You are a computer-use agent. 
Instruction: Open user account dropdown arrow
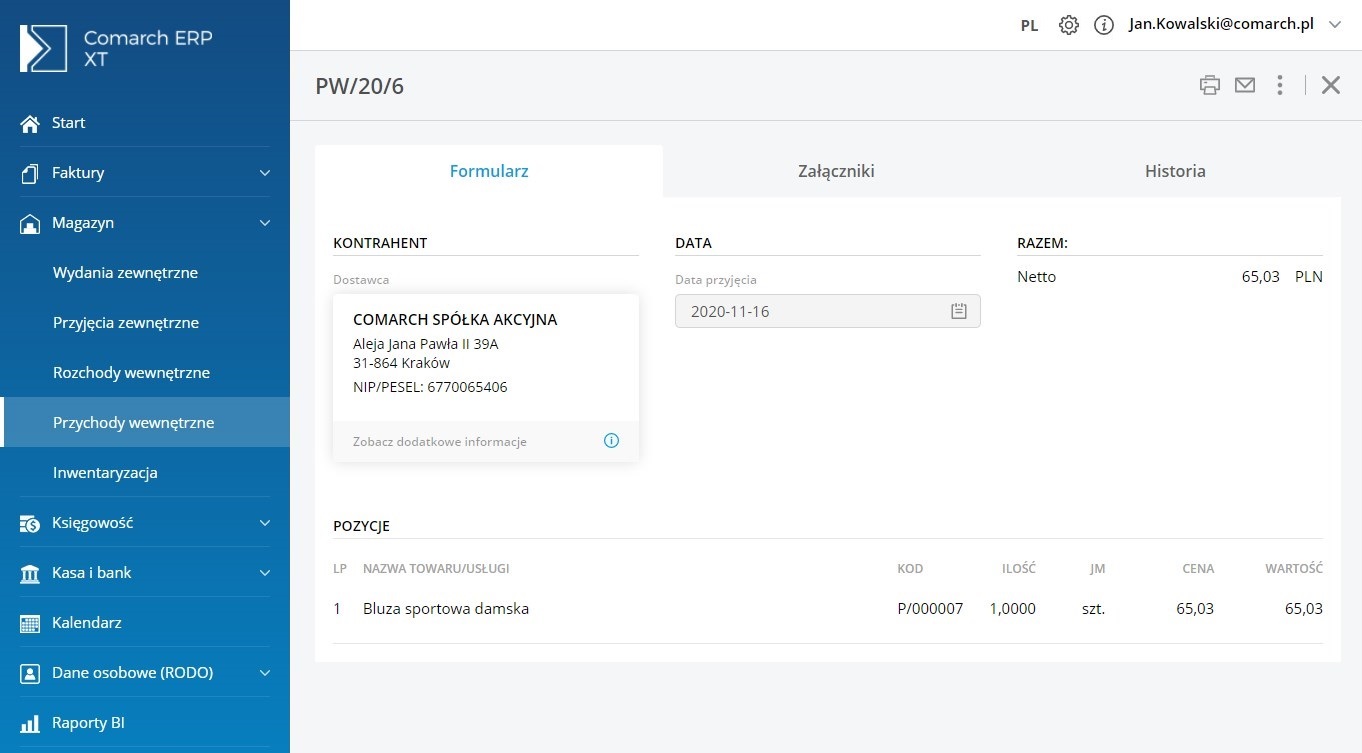pyautogui.click(x=1335, y=25)
